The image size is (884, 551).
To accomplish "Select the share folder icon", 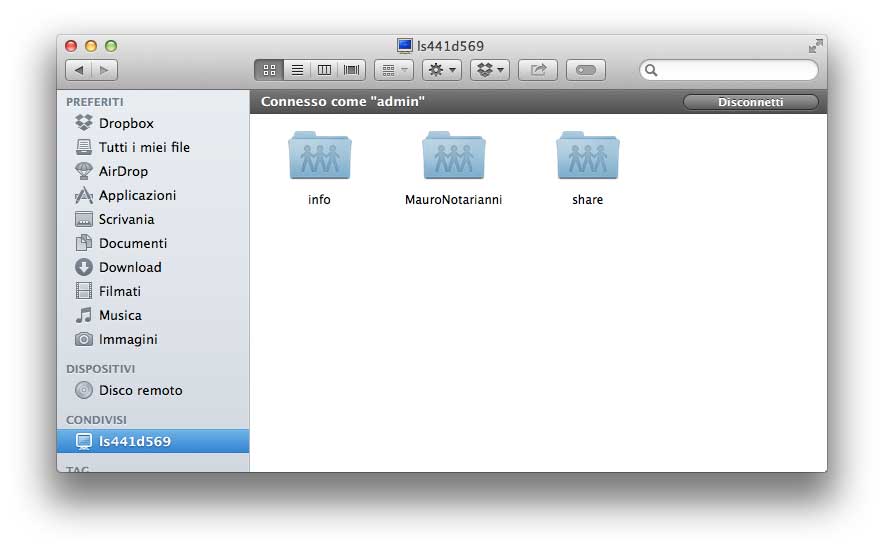I will coord(588,155).
